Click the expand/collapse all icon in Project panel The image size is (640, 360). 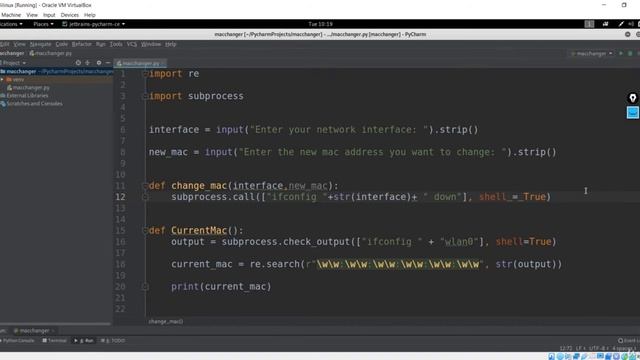tap(88, 63)
